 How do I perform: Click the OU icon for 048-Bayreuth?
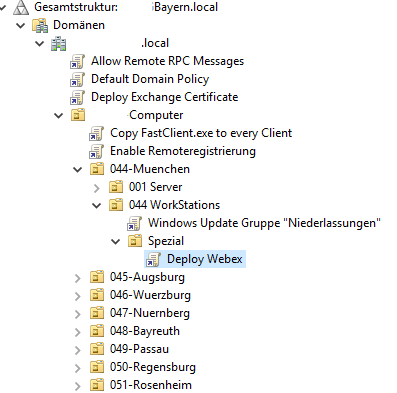[97, 331]
